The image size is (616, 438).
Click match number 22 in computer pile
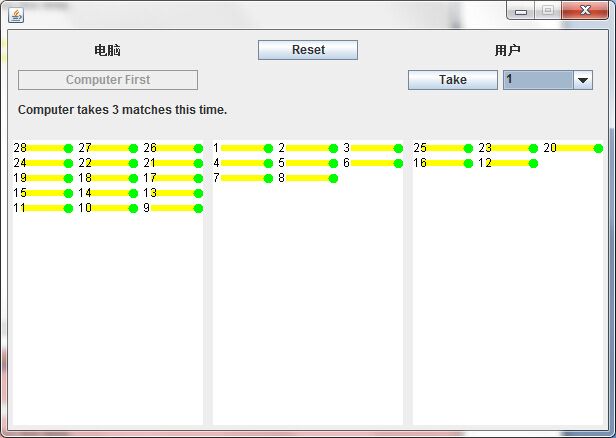108,163
